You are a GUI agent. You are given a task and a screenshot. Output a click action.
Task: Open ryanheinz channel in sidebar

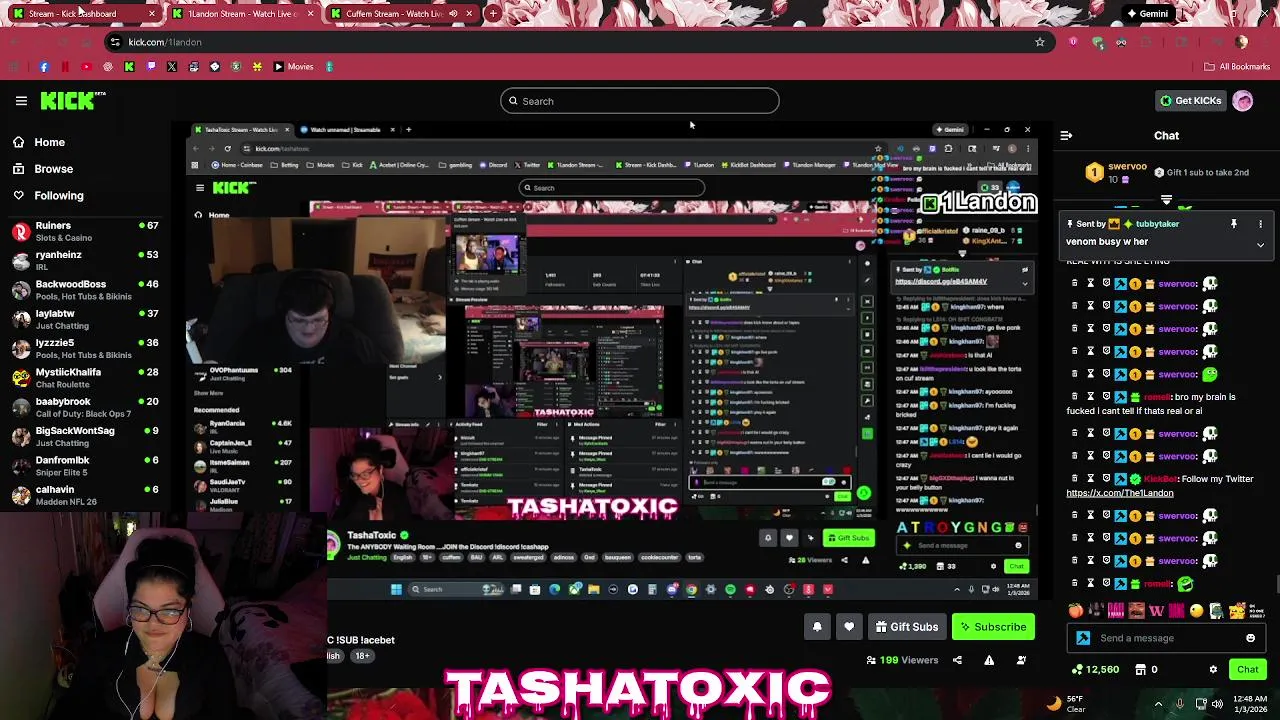[85, 261]
